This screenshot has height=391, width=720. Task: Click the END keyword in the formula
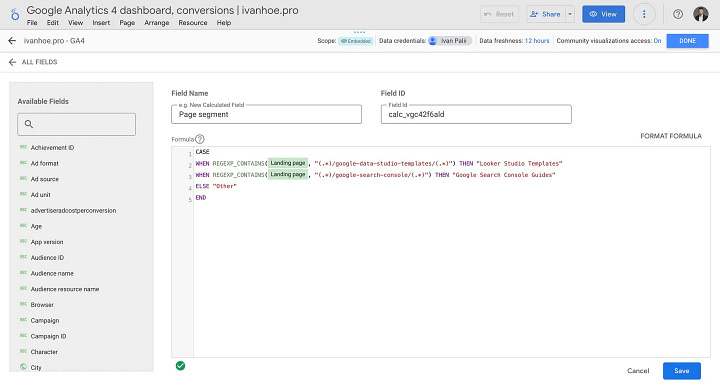point(201,198)
